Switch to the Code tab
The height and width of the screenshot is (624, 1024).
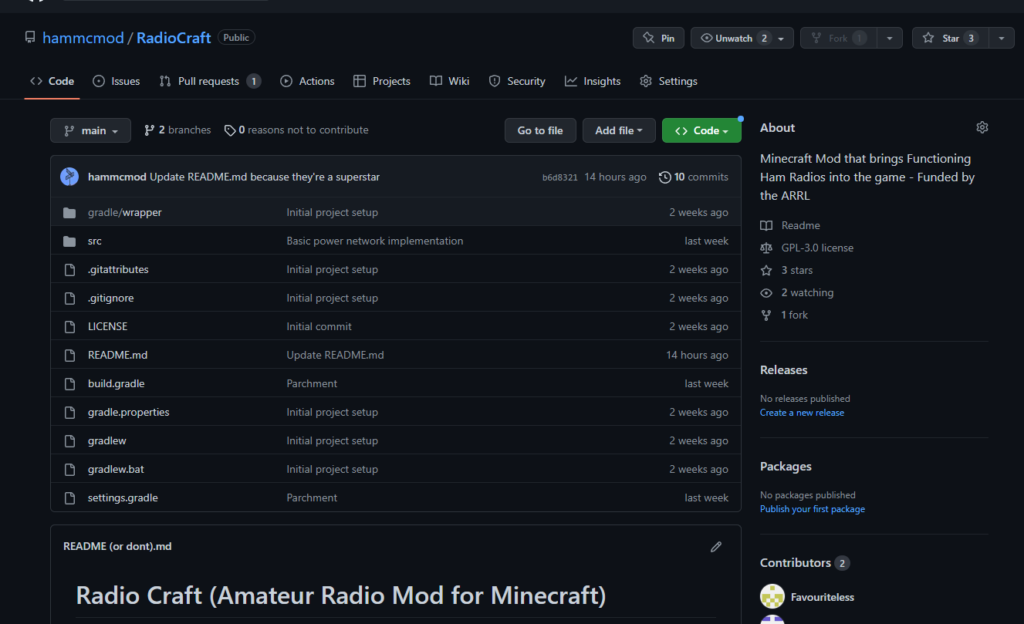pyautogui.click(x=52, y=81)
